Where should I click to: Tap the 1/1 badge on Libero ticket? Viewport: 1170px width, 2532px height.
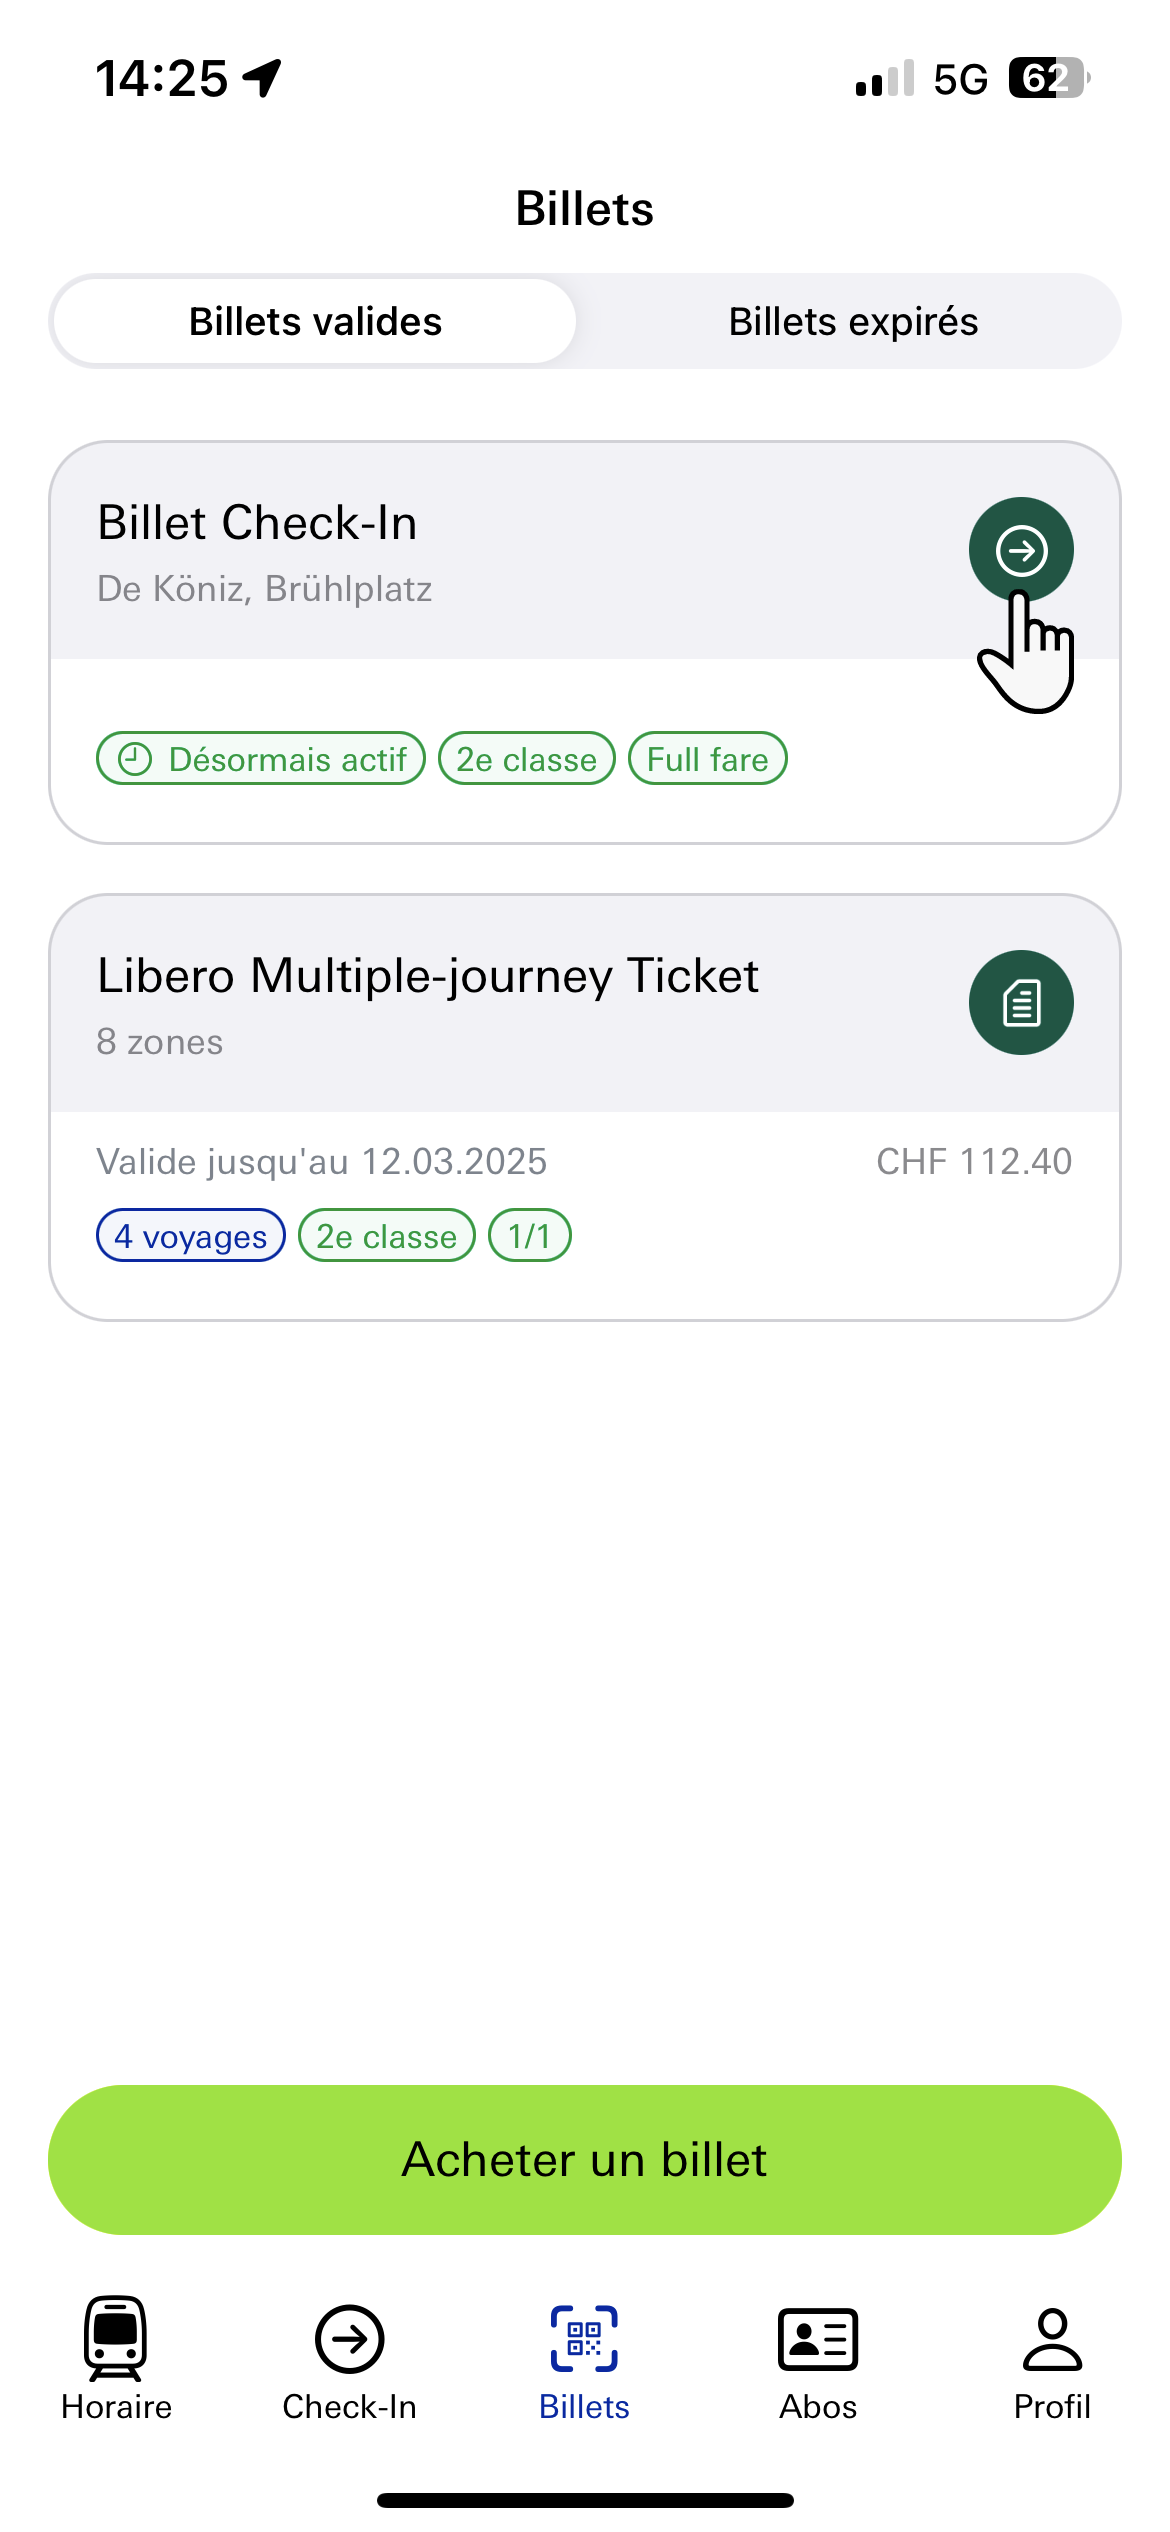530,1236
